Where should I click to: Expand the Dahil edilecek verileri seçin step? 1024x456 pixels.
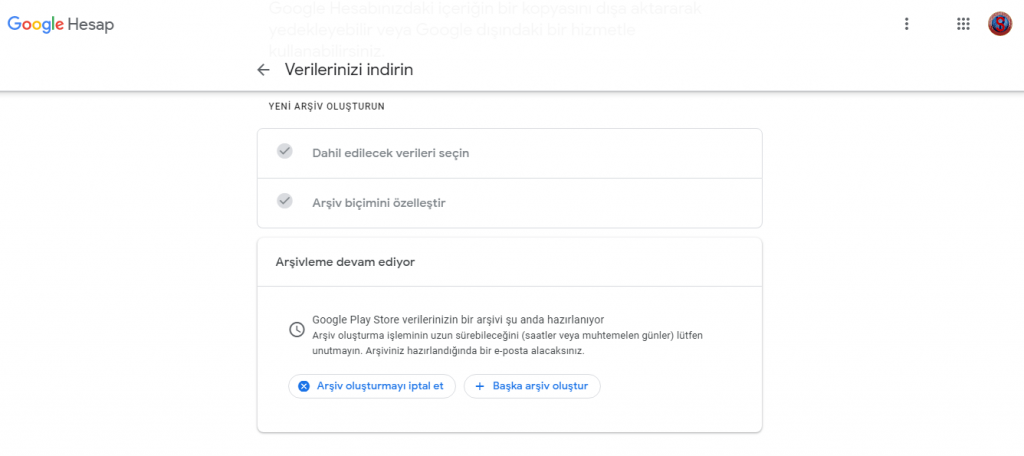pyautogui.click(x=509, y=154)
